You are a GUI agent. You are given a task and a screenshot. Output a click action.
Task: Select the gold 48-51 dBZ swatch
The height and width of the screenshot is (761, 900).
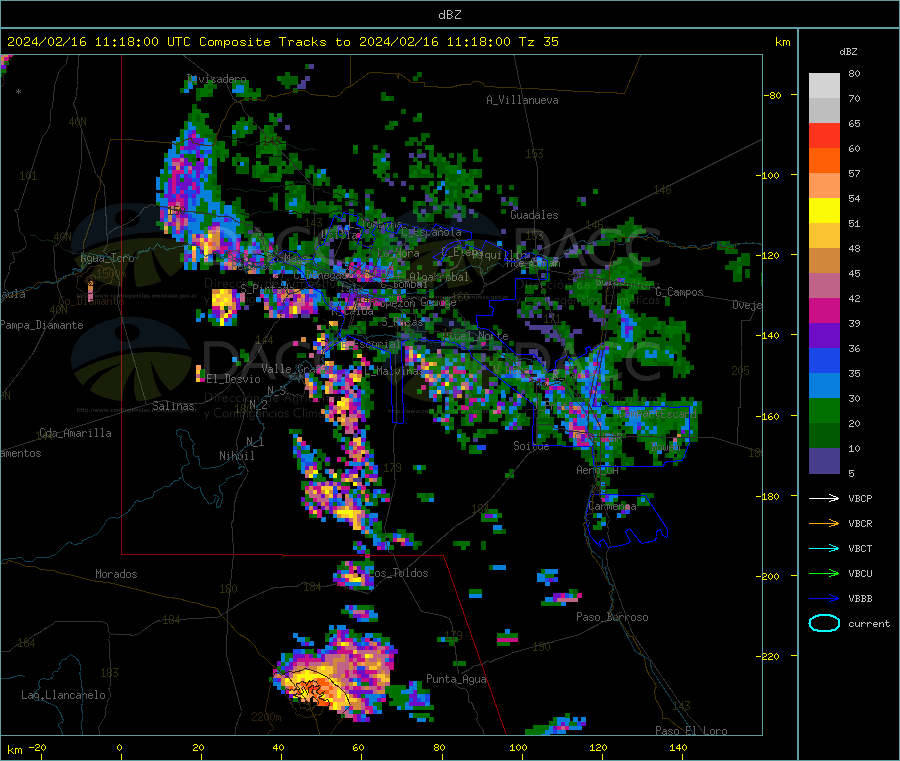[x=824, y=236]
